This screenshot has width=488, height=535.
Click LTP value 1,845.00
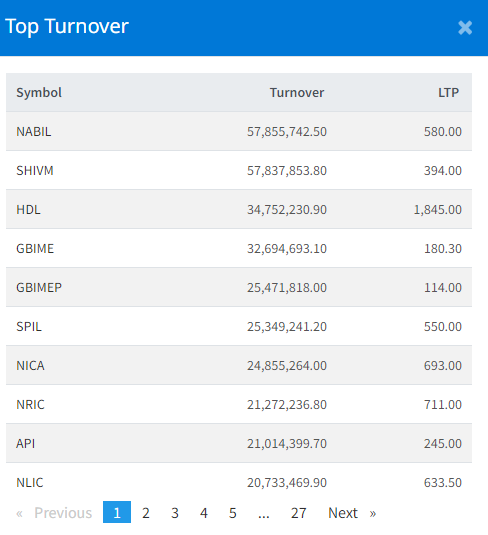tap(437, 209)
